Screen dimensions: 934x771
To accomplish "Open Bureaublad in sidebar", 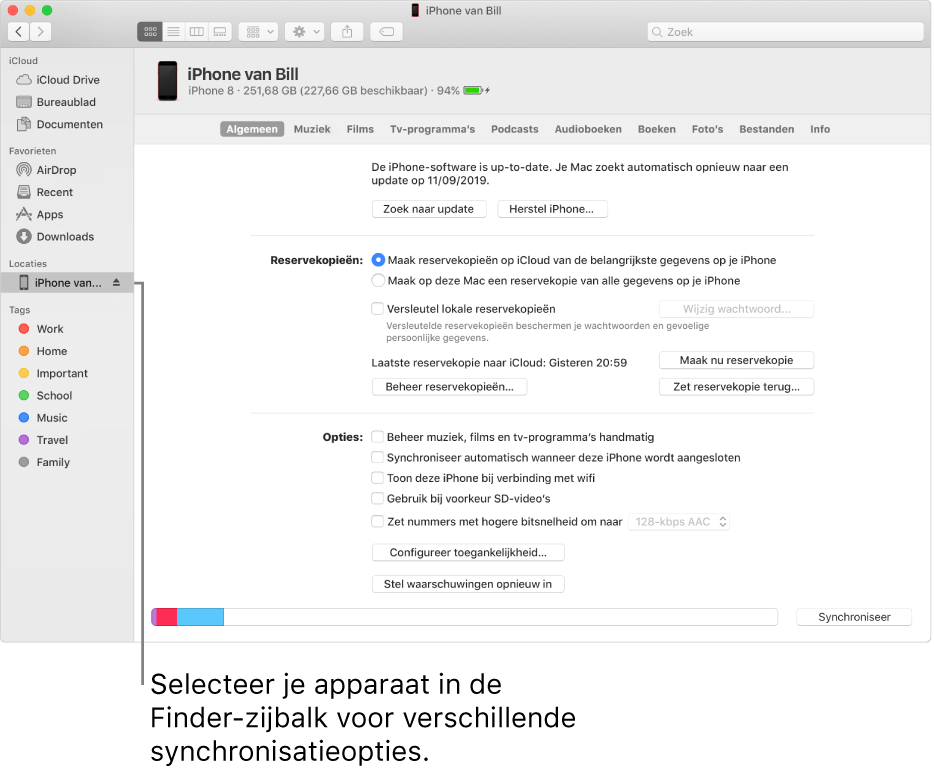I will (x=56, y=102).
